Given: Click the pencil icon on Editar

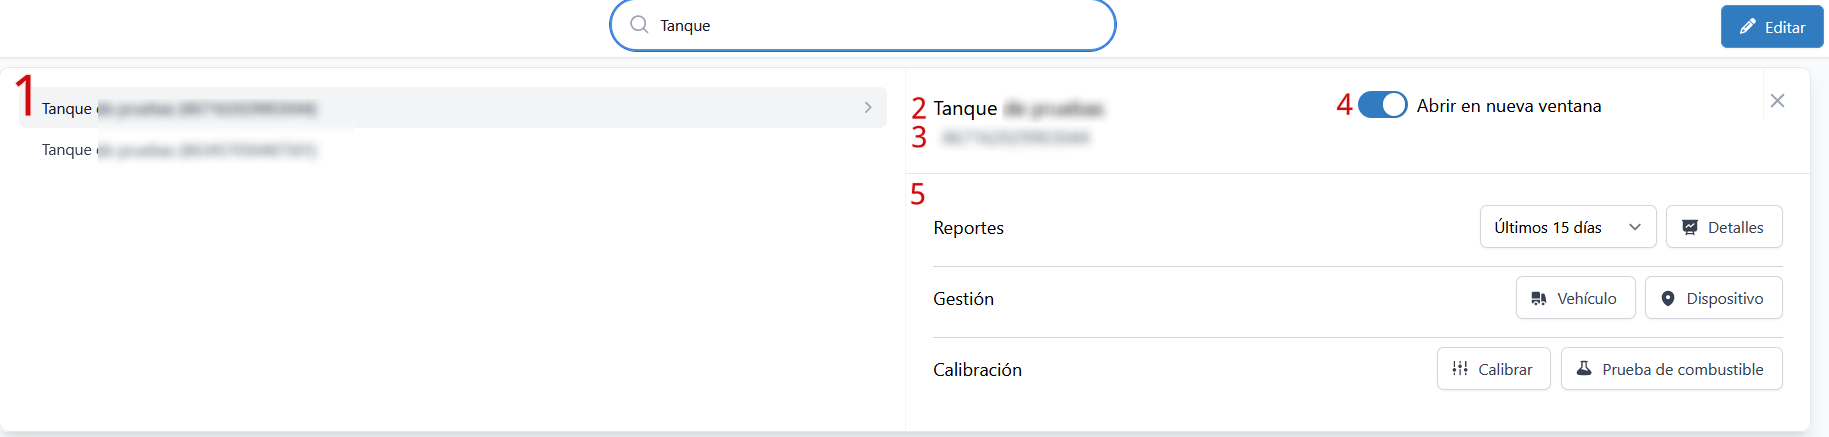Looking at the screenshot, I should pyautogui.click(x=1747, y=27).
